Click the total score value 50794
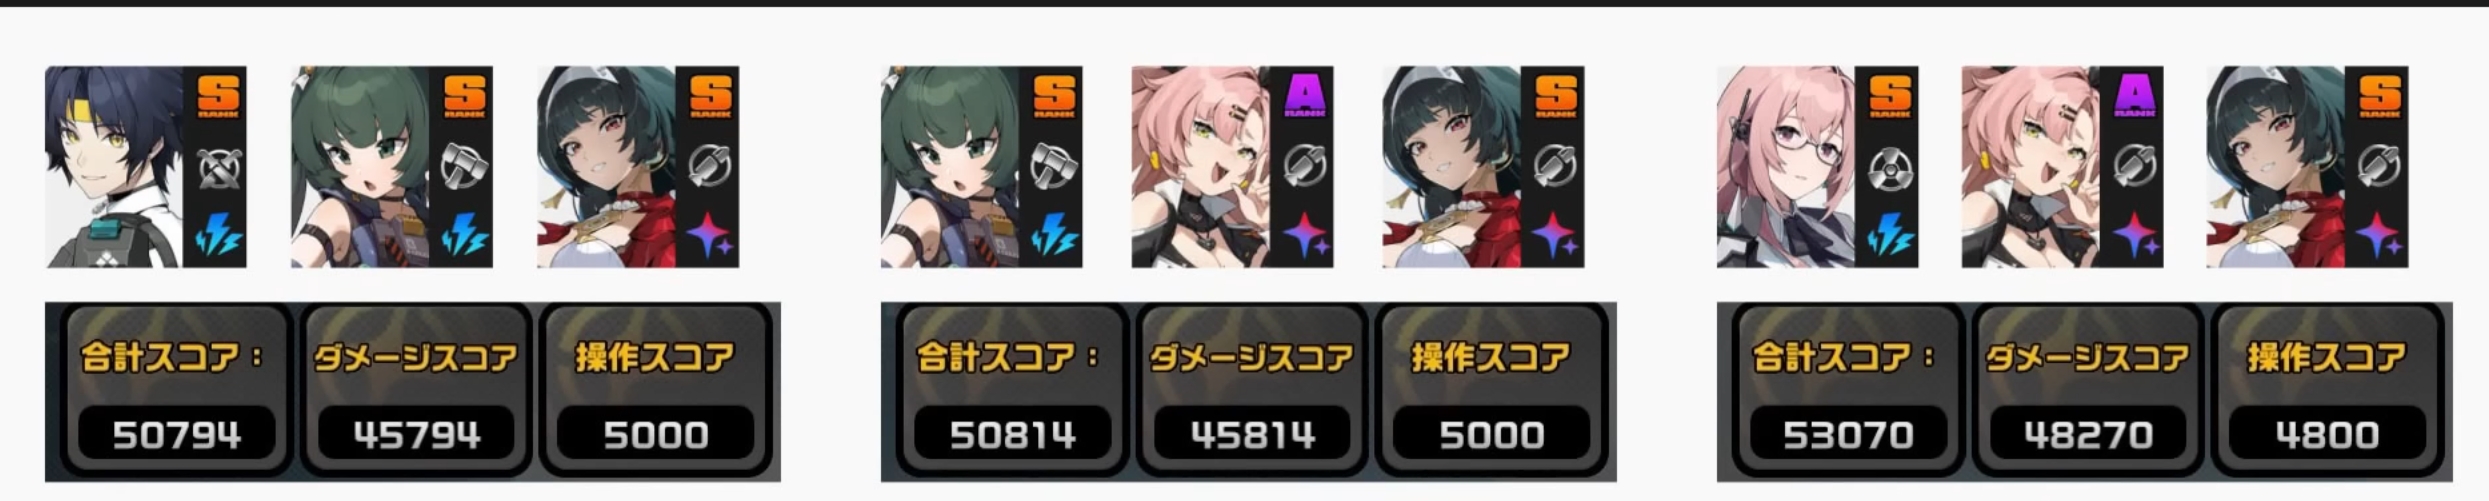 click(176, 434)
